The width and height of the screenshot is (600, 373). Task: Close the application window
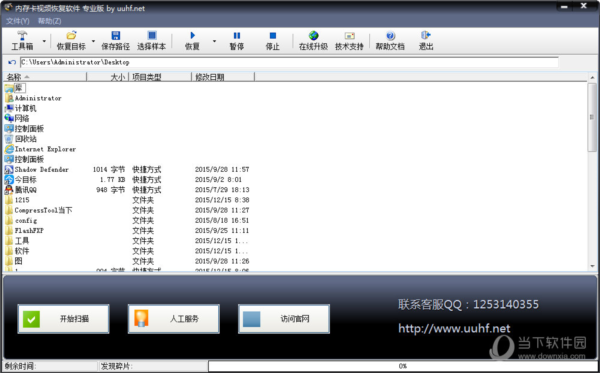tap(584, 7)
